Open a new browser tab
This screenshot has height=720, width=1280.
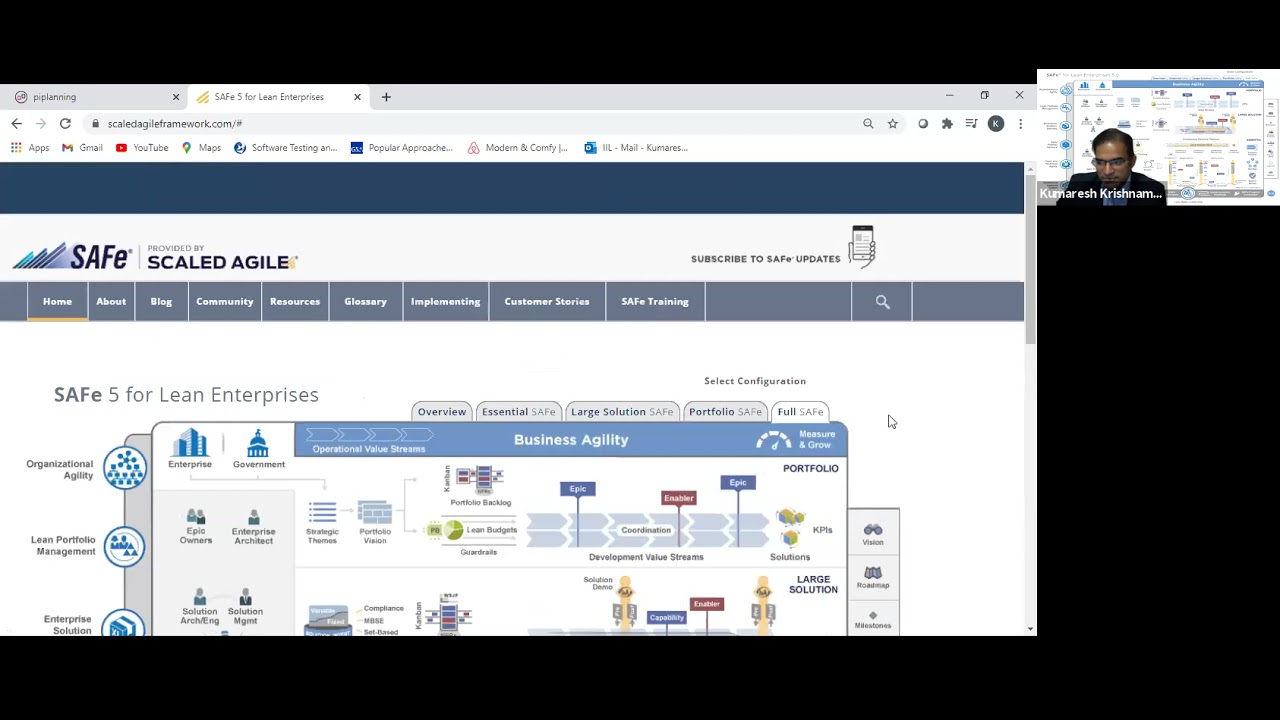[386, 97]
